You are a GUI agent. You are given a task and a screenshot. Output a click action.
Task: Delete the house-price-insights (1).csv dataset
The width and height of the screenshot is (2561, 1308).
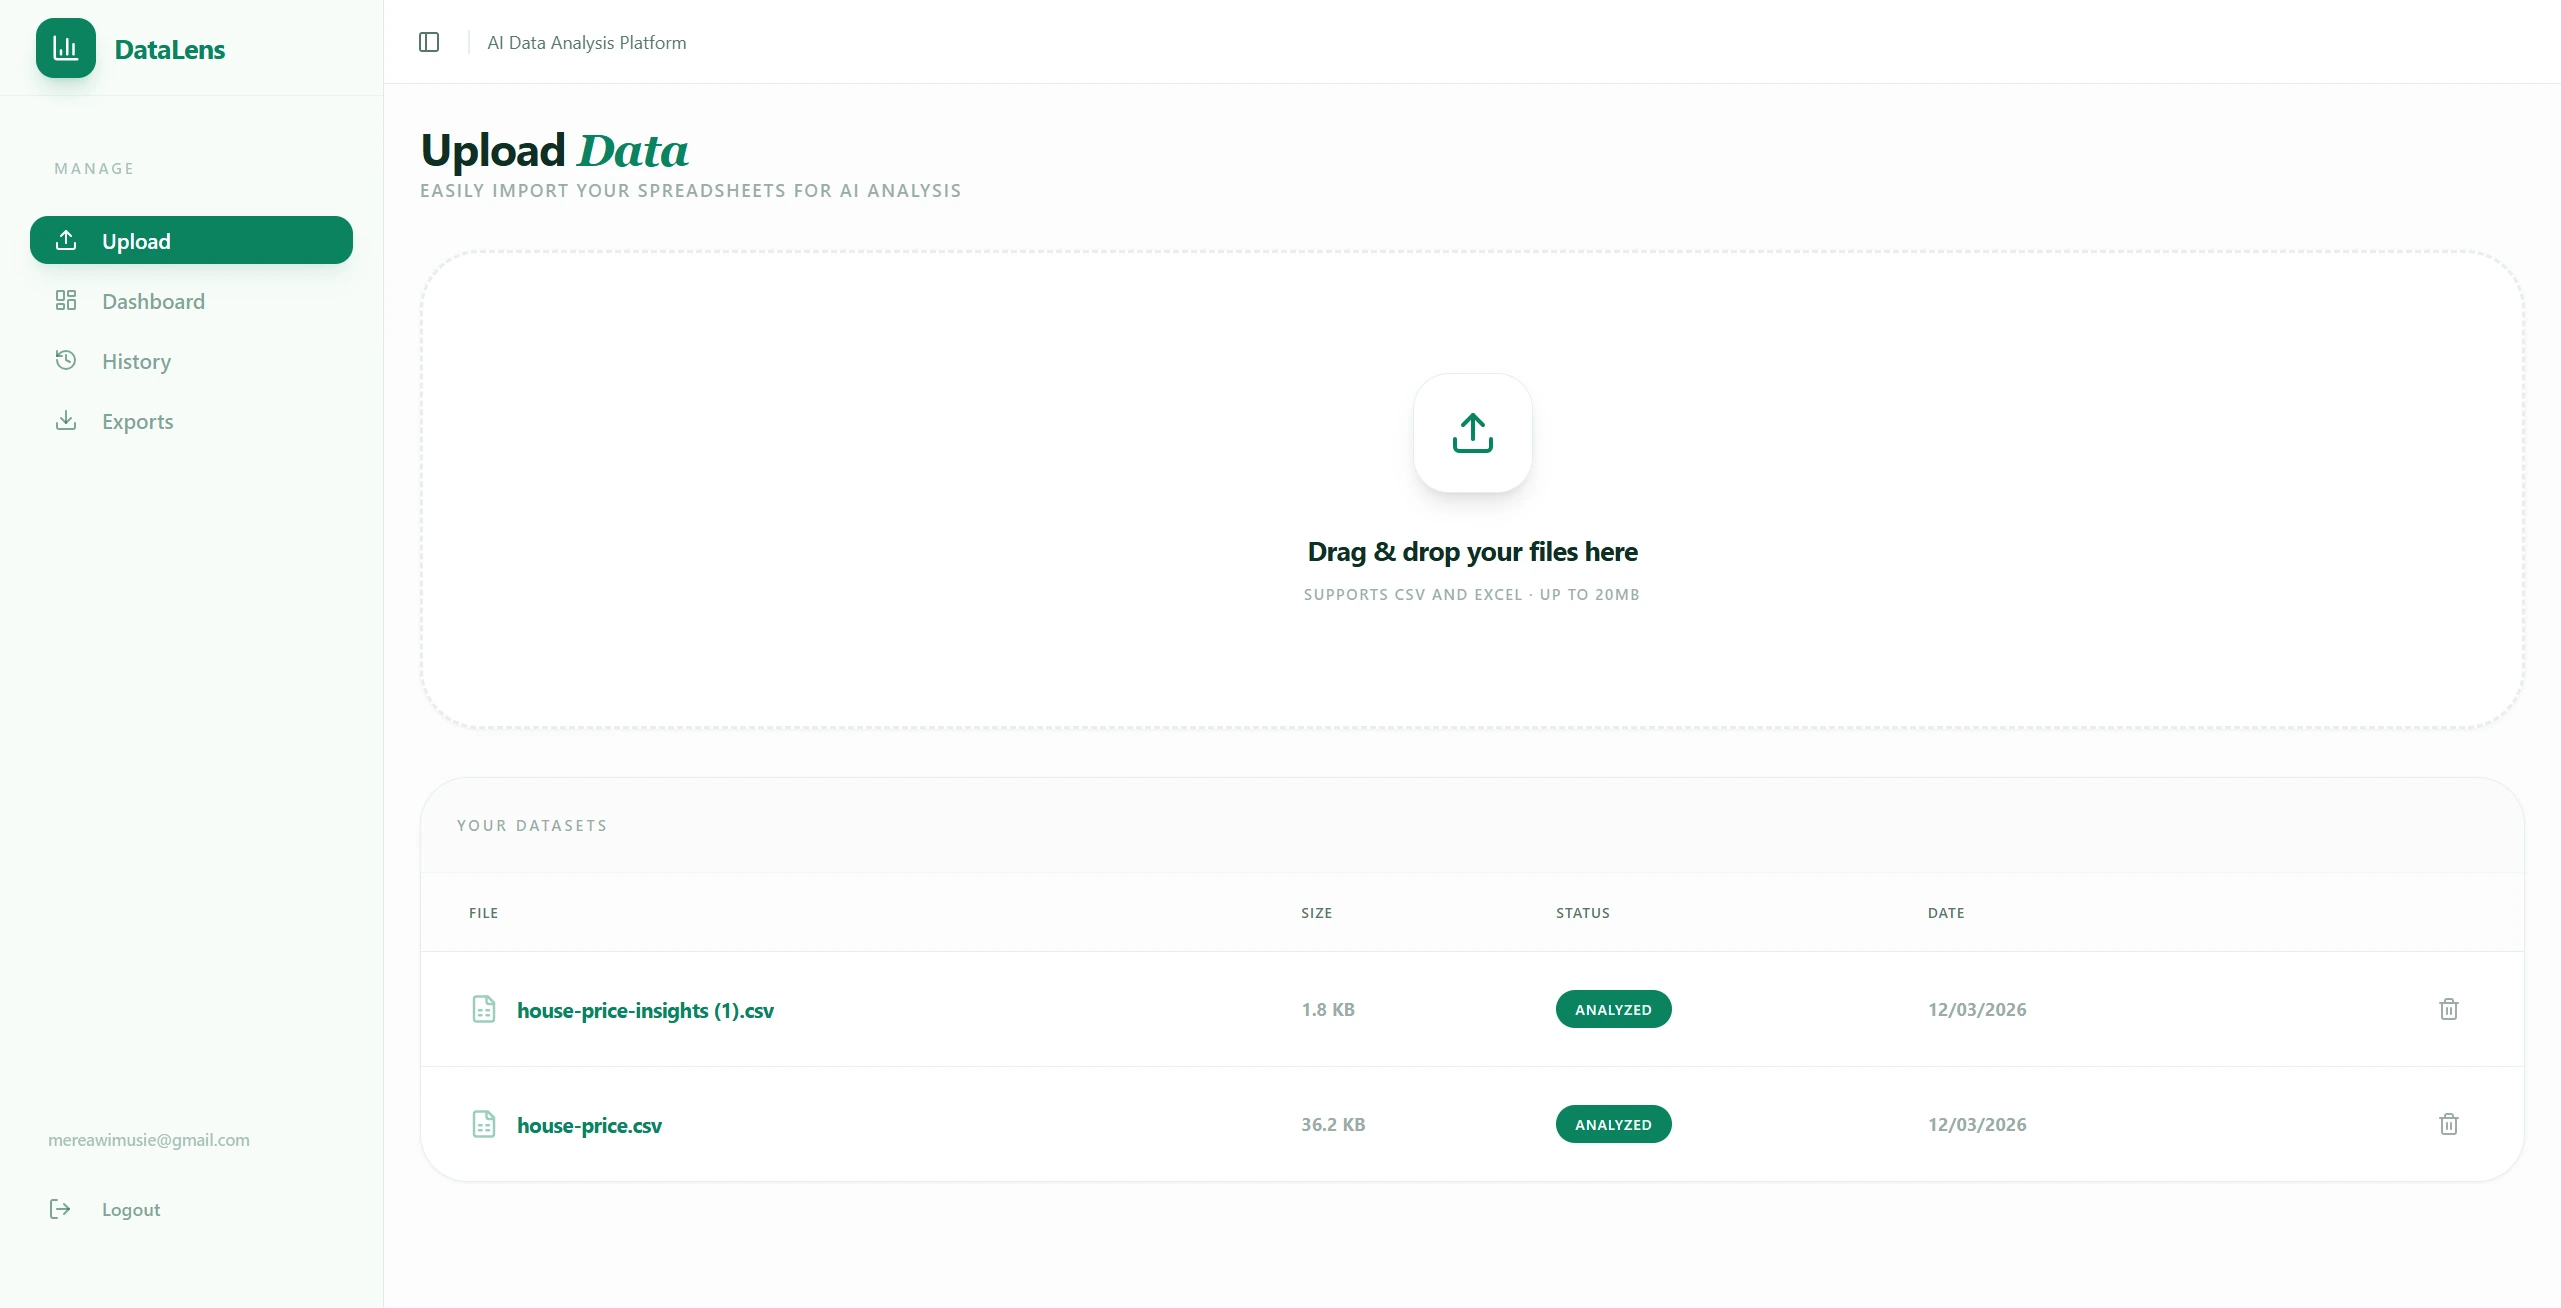(x=2448, y=1009)
